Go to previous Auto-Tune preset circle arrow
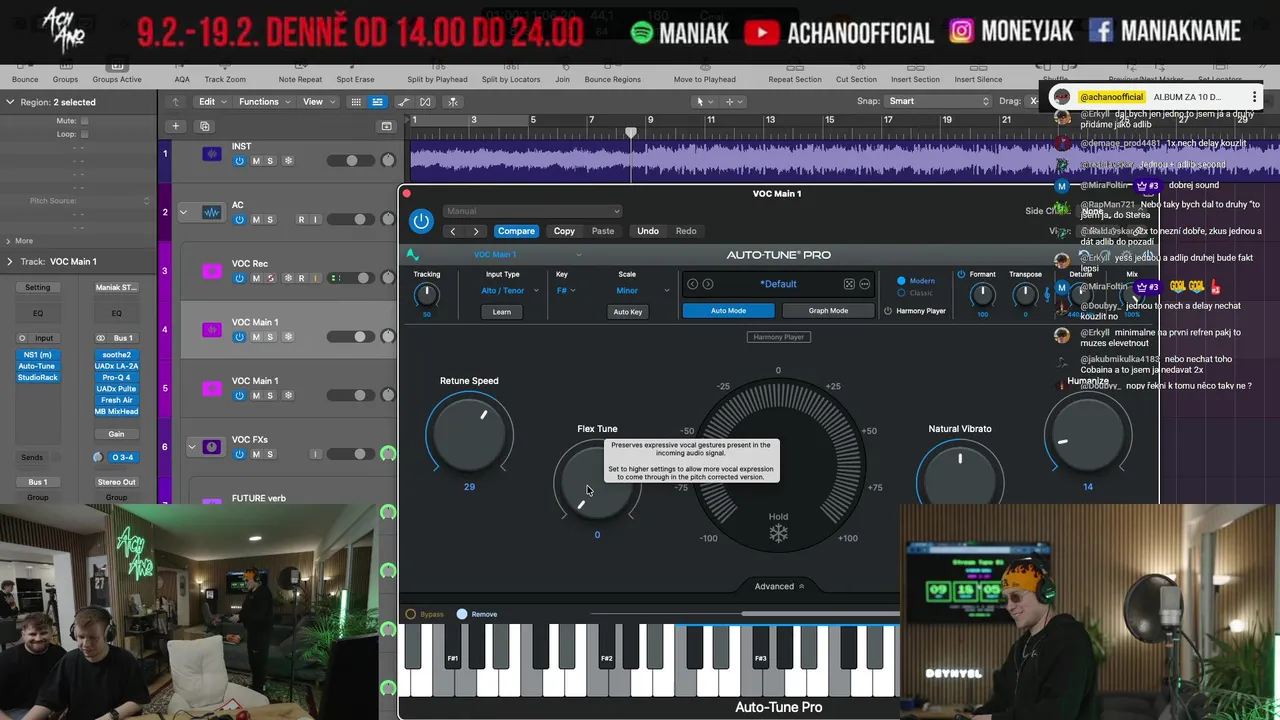 tap(693, 284)
